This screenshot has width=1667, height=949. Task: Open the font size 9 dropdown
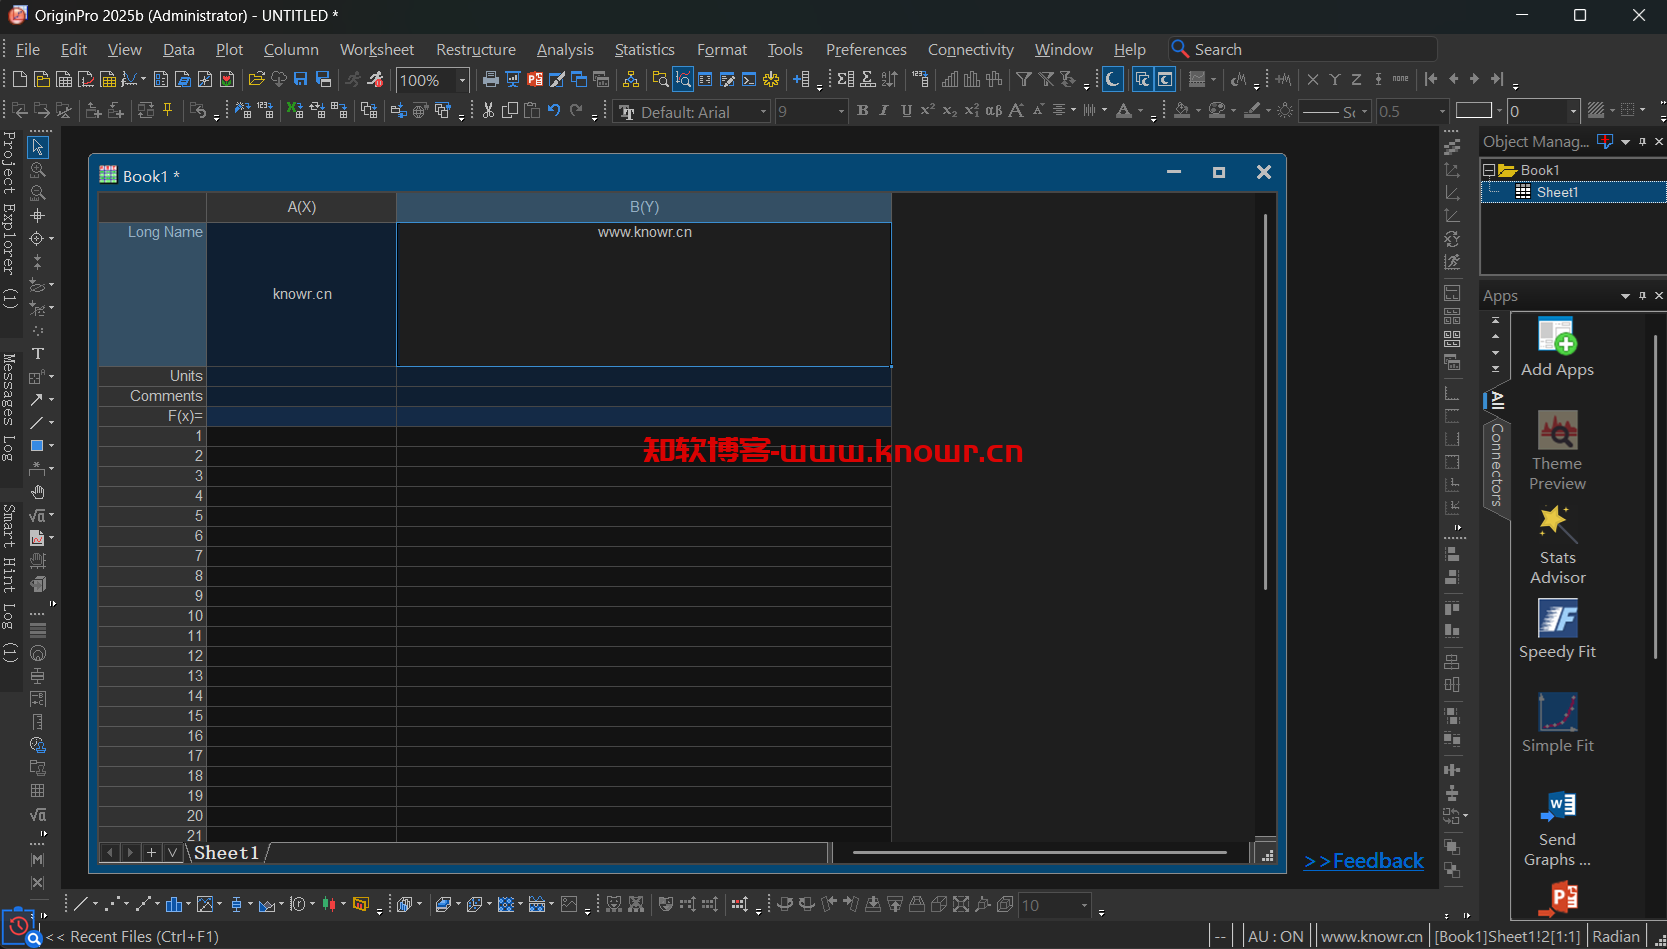pyautogui.click(x=841, y=112)
